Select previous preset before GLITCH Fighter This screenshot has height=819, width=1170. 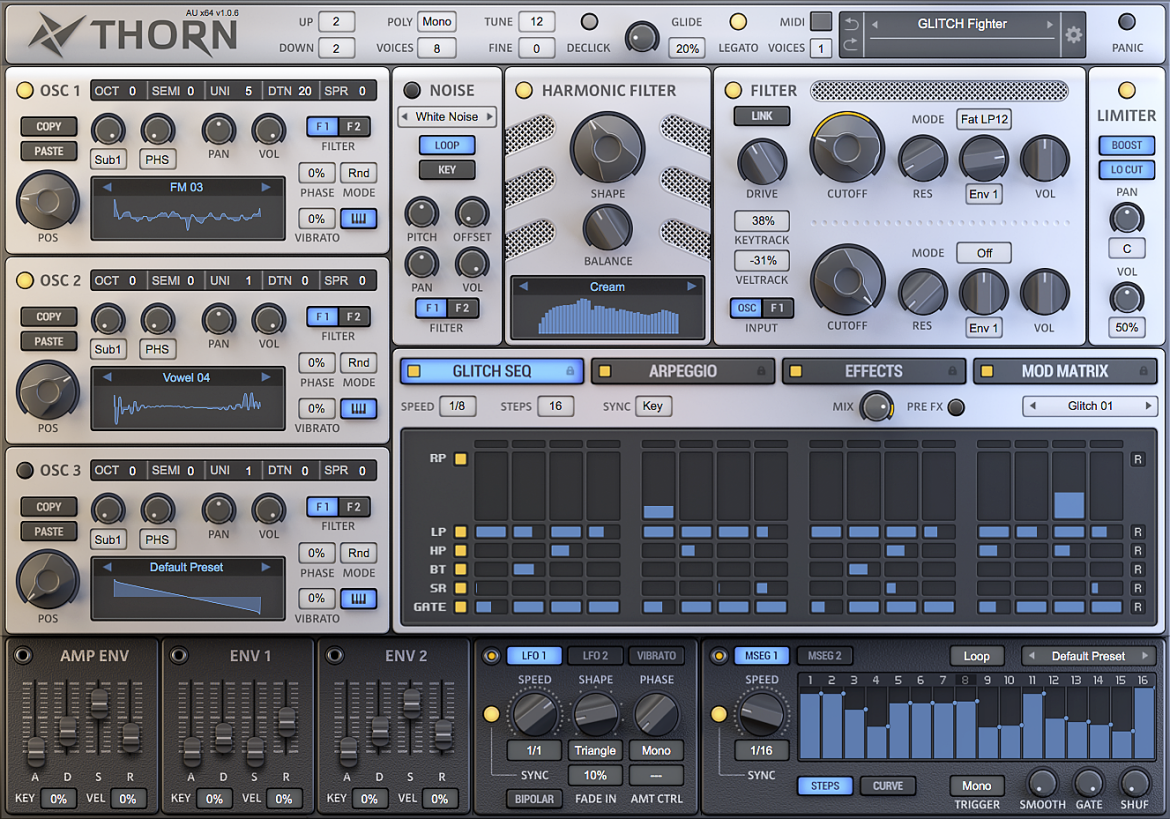pos(875,25)
